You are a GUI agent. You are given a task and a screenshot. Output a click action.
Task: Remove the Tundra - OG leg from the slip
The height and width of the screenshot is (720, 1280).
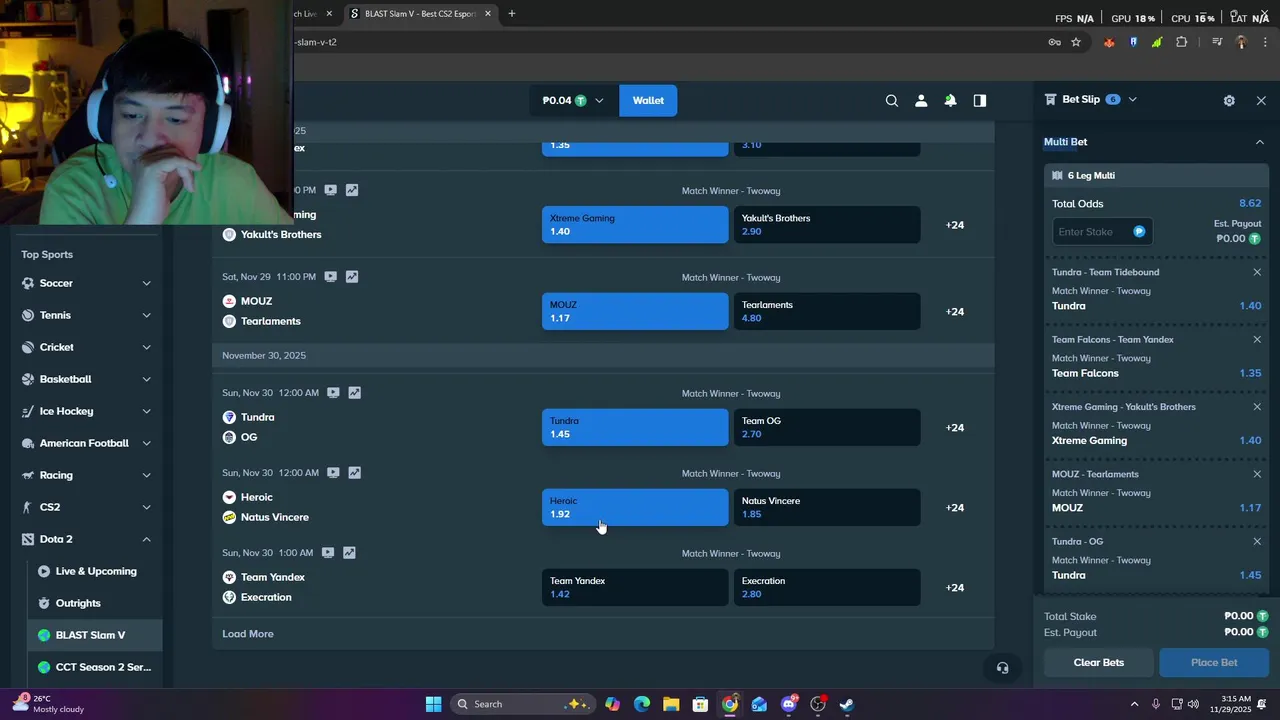[1257, 541]
